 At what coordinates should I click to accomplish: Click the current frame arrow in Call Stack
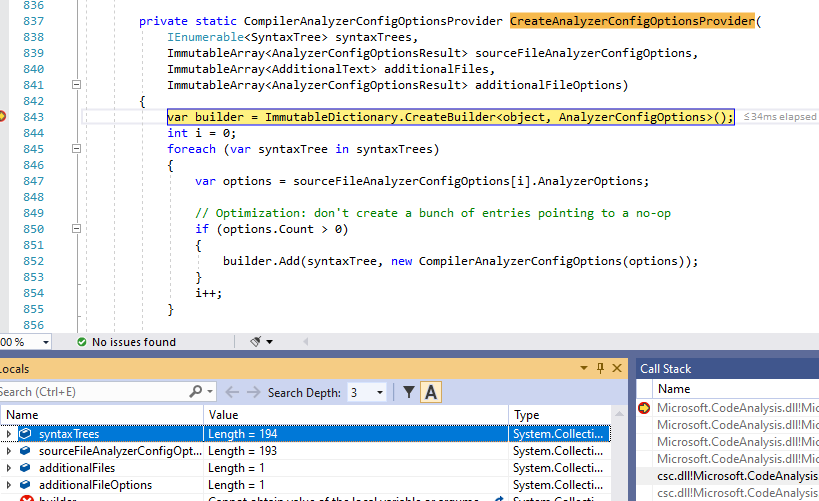[x=644, y=407]
